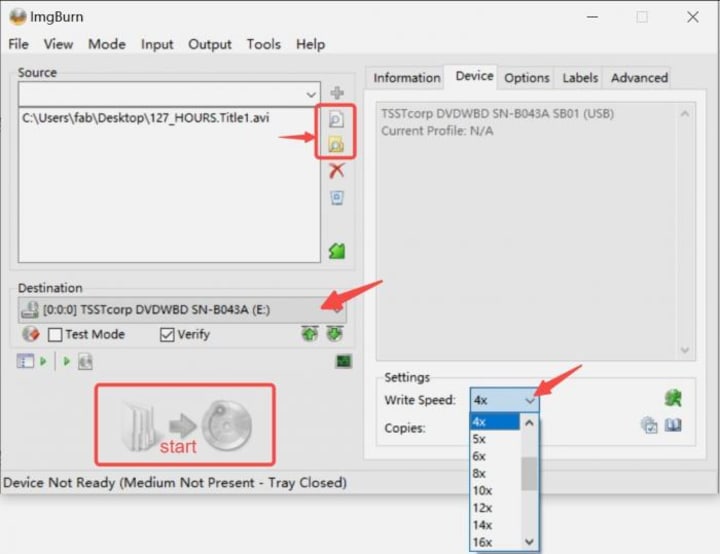Open the Help menu
This screenshot has height=554, width=720.
(310, 44)
